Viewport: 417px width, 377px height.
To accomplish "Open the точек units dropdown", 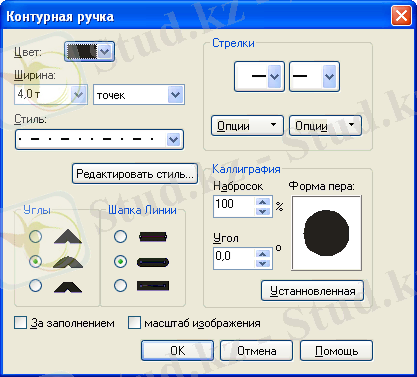I will tap(175, 95).
